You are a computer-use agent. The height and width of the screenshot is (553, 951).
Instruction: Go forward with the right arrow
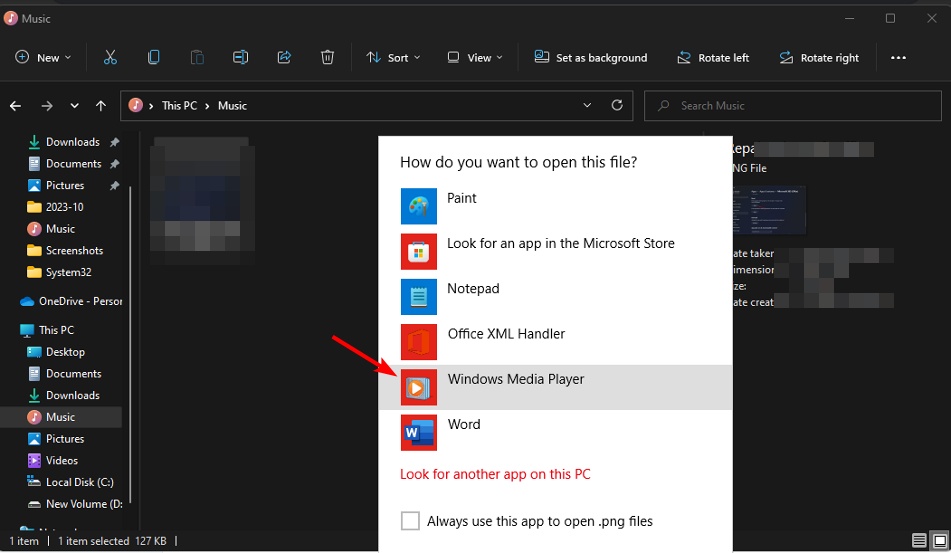tap(47, 106)
